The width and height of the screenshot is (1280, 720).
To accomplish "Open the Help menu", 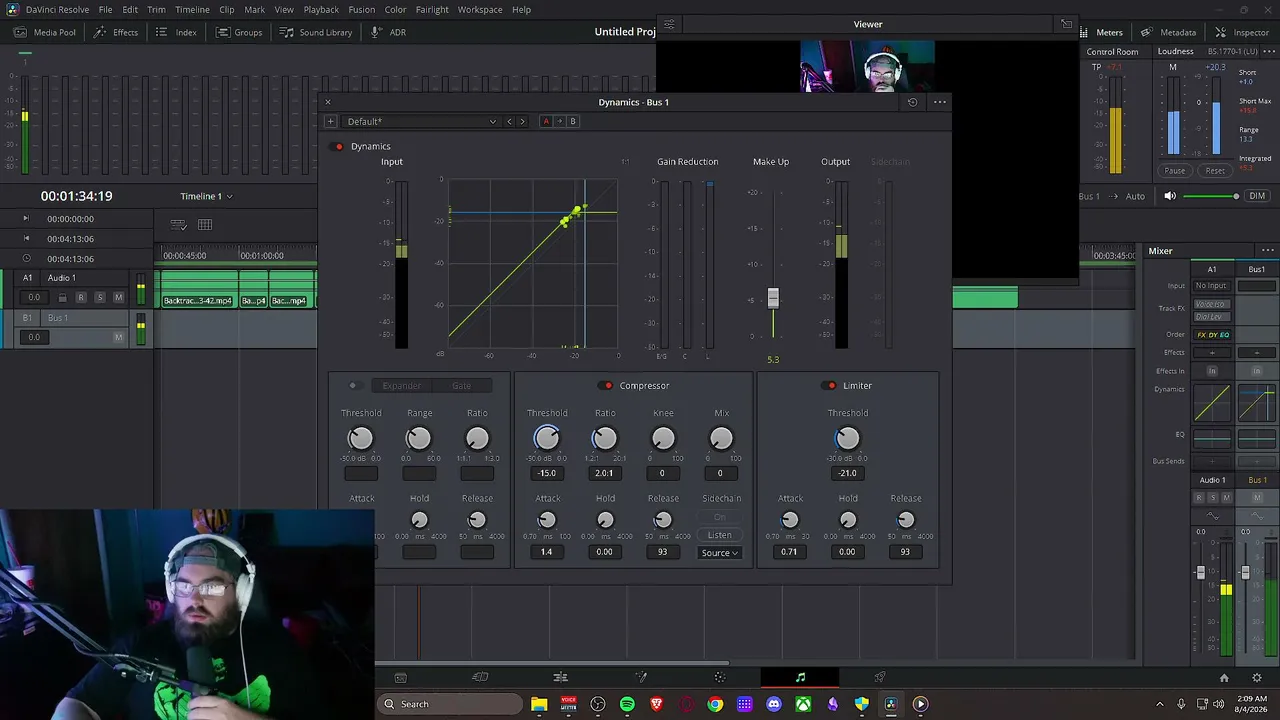I will pos(521,9).
